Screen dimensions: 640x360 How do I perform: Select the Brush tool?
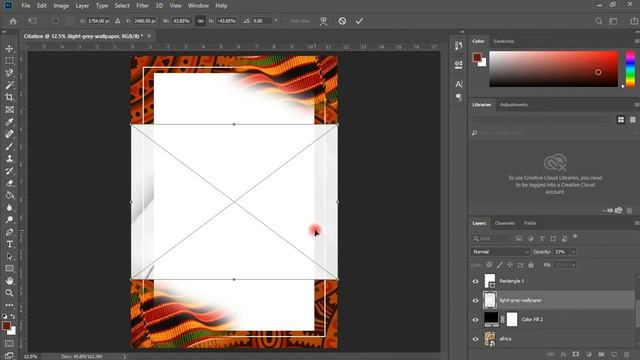[x=9, y=147]
